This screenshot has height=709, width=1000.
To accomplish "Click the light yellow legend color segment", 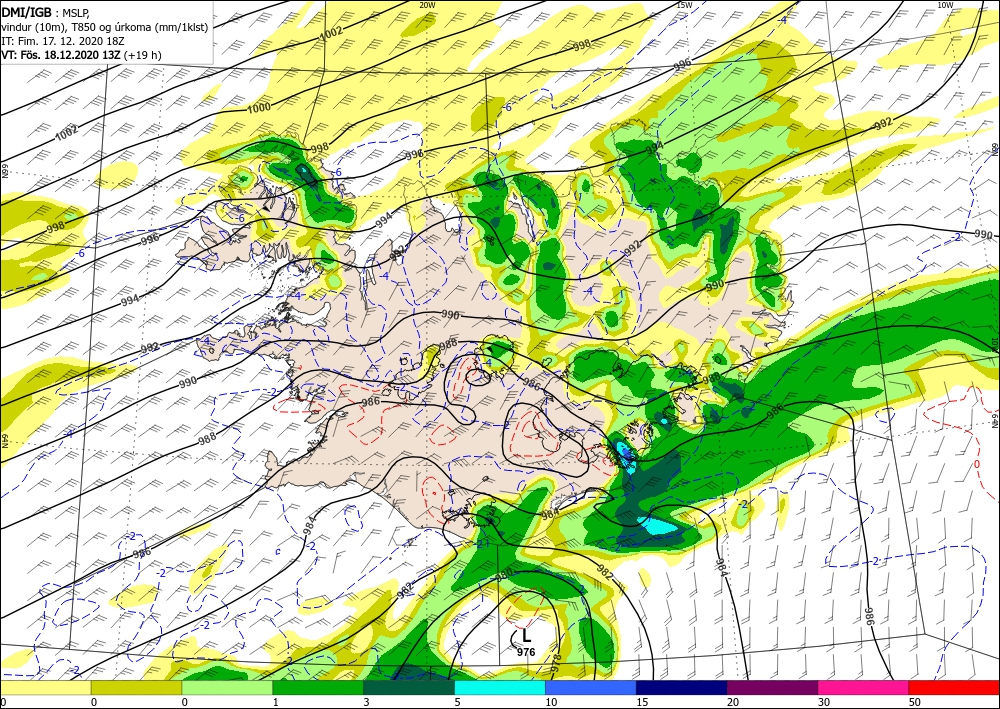I will tap(45, 688).
